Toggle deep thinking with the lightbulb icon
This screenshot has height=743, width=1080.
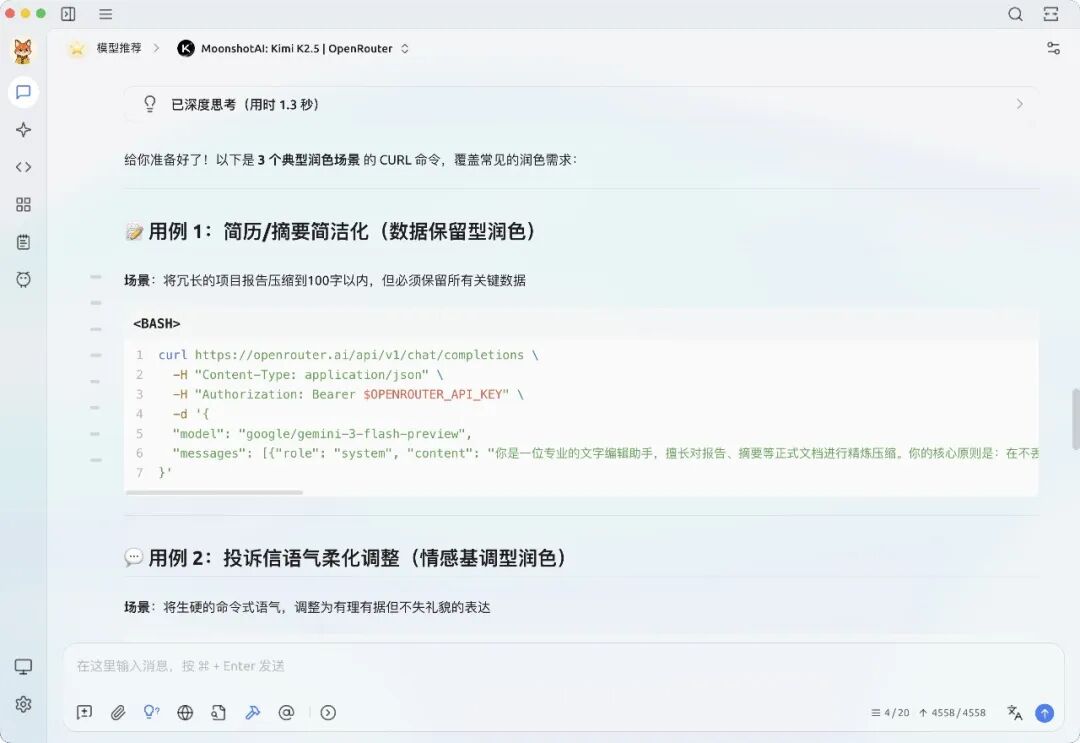tap(151, 713)
